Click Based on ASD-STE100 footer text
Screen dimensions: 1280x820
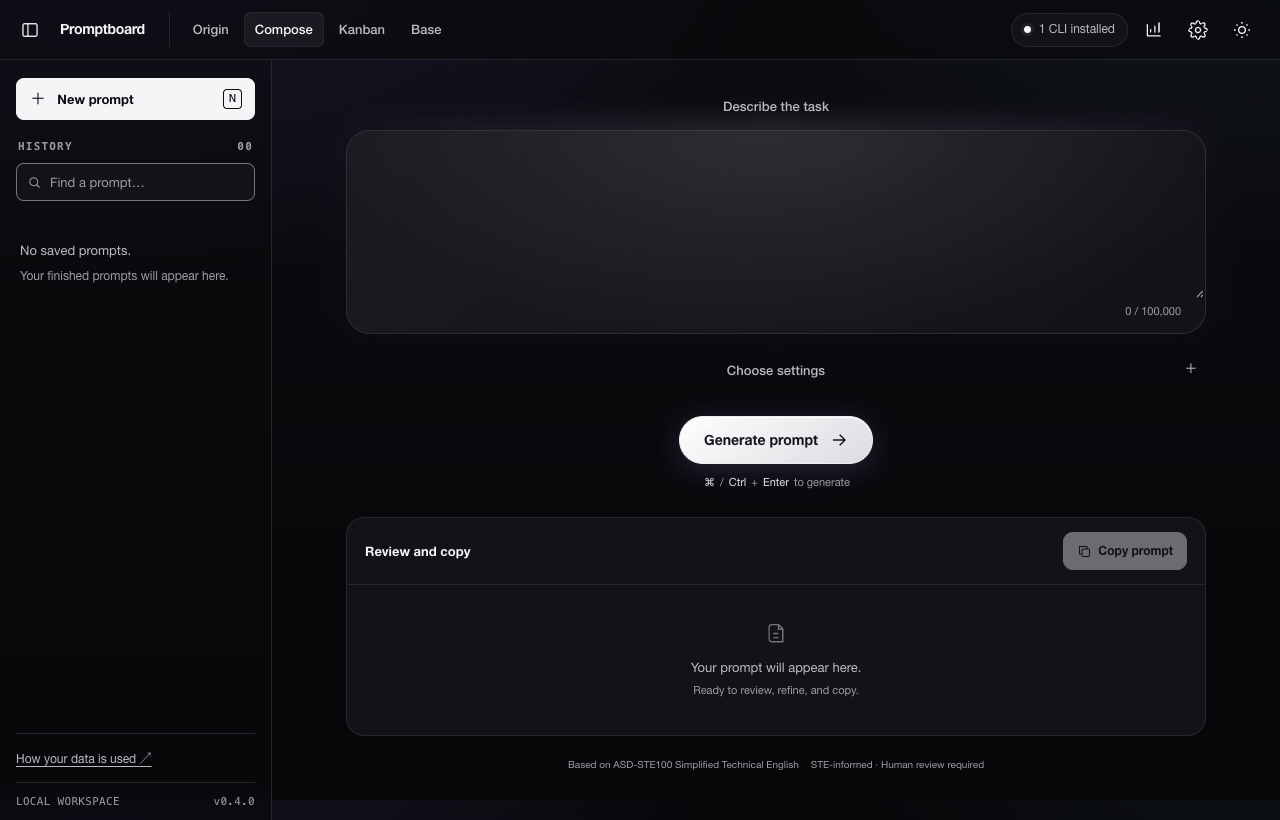pyautogui.click(x=683, y=764)
